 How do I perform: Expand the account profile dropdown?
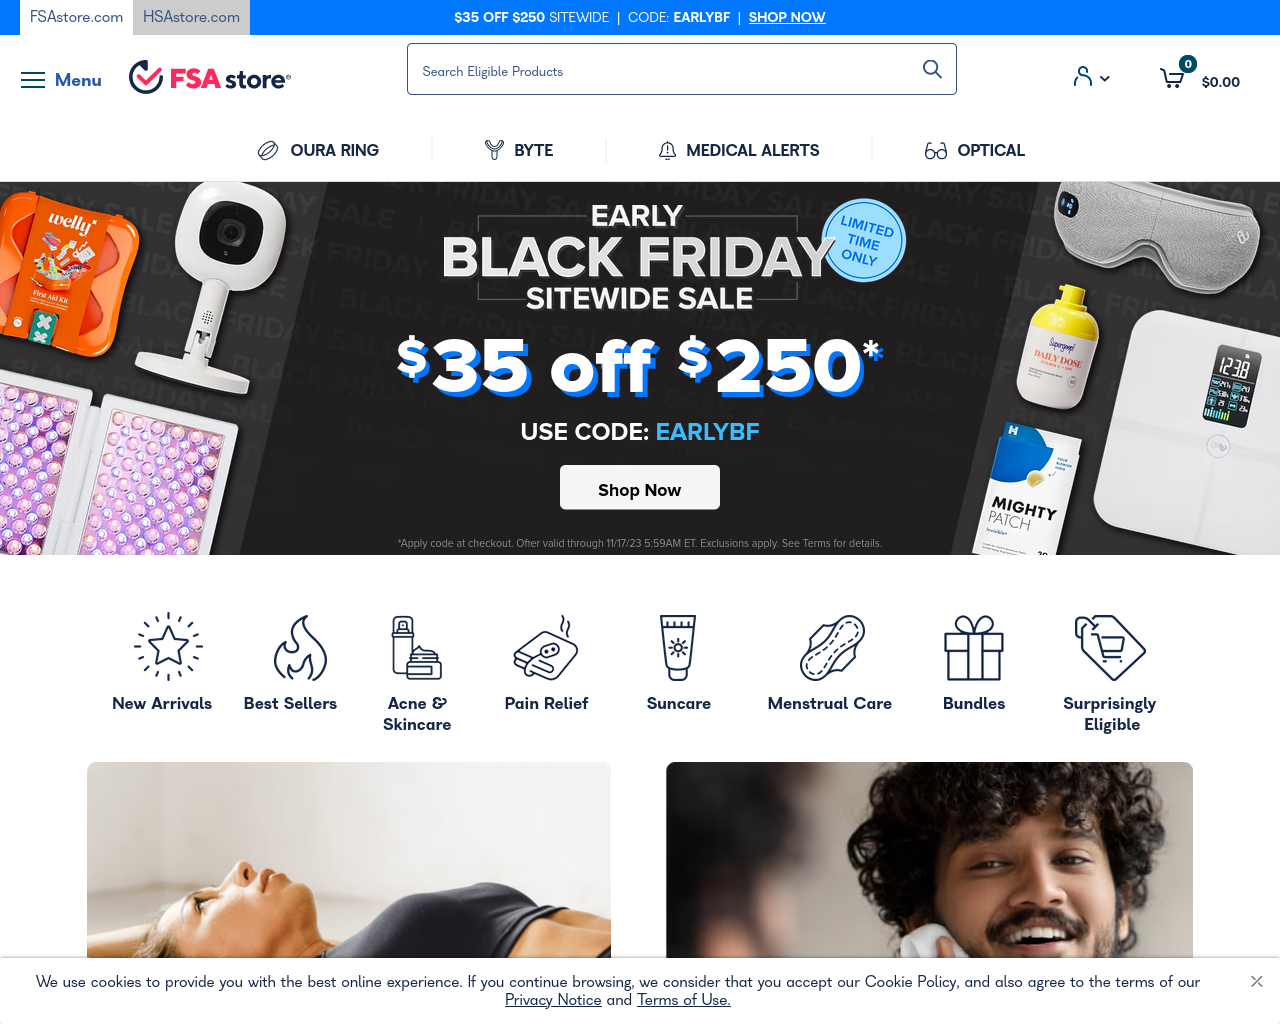(1091, 77)
